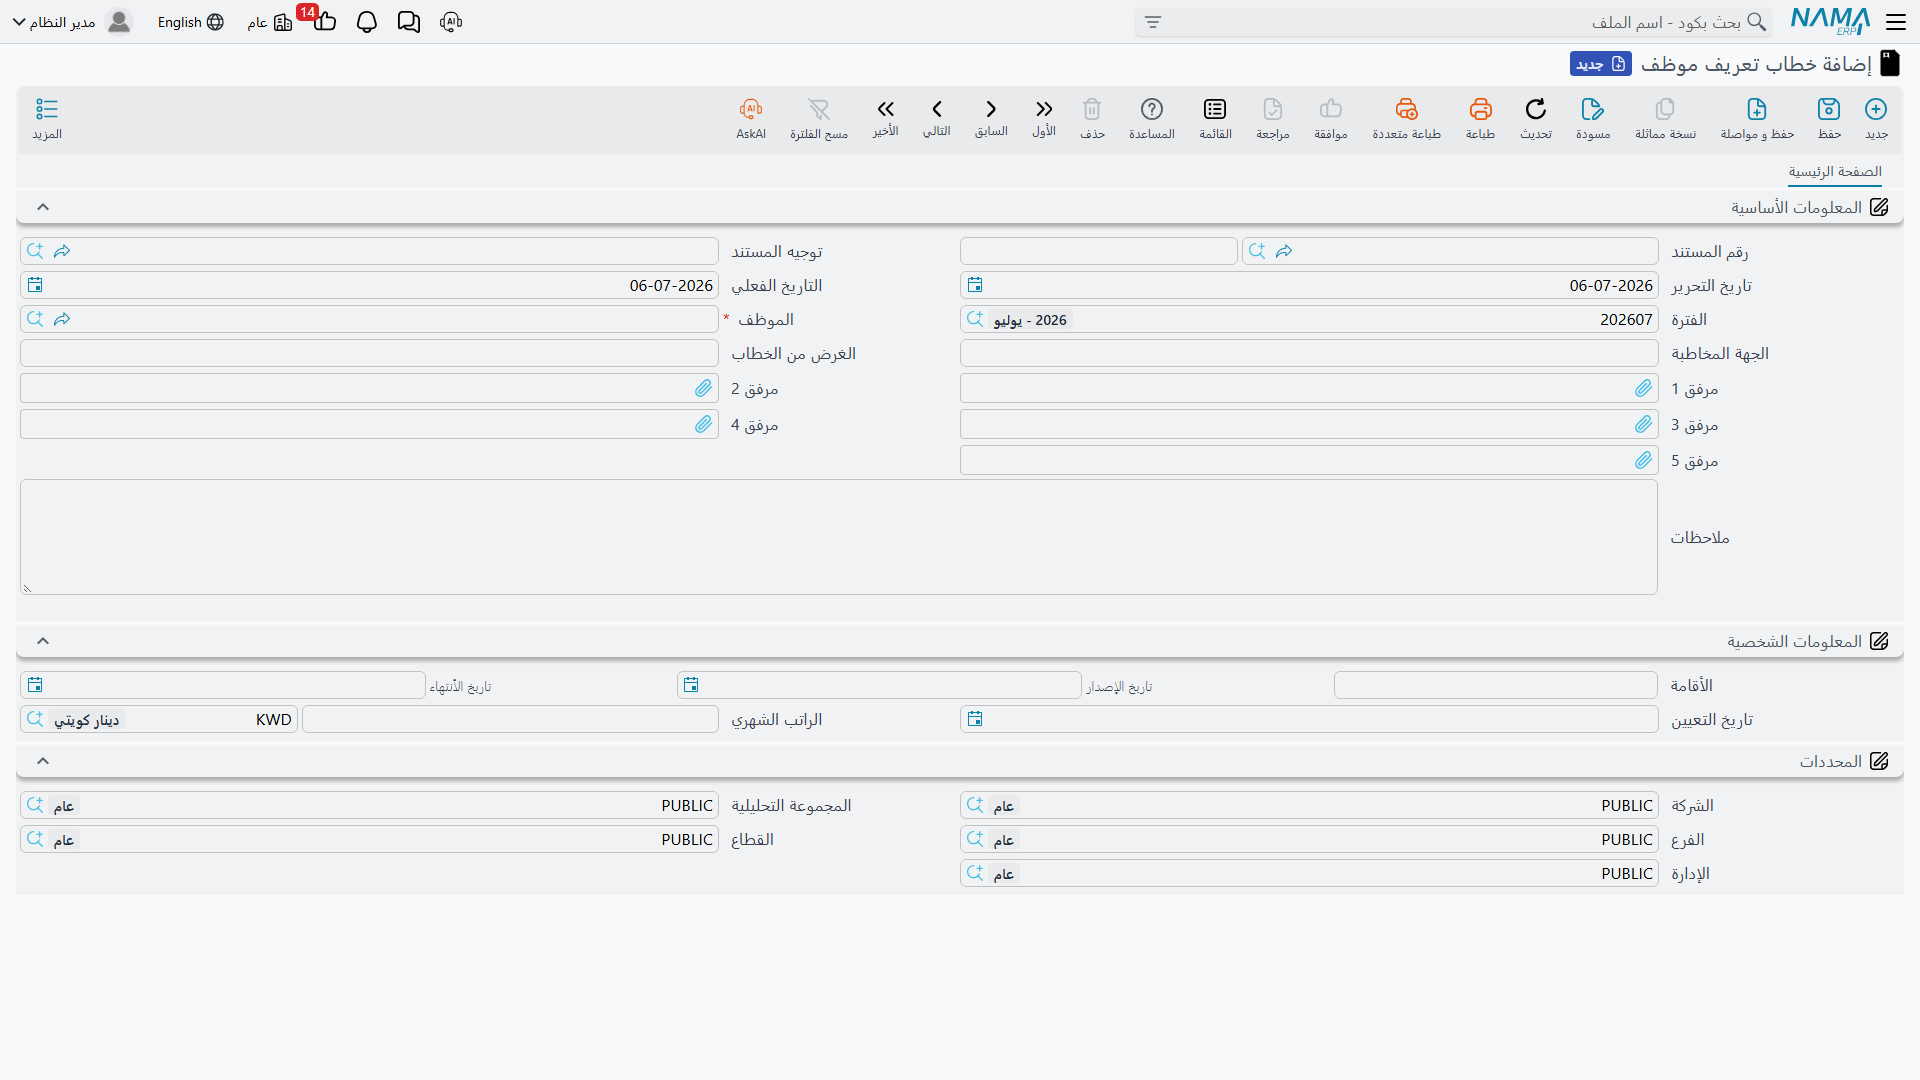1920x1080 pixels.
Task: Click the عام company selector in header
Action: [270, 22]
